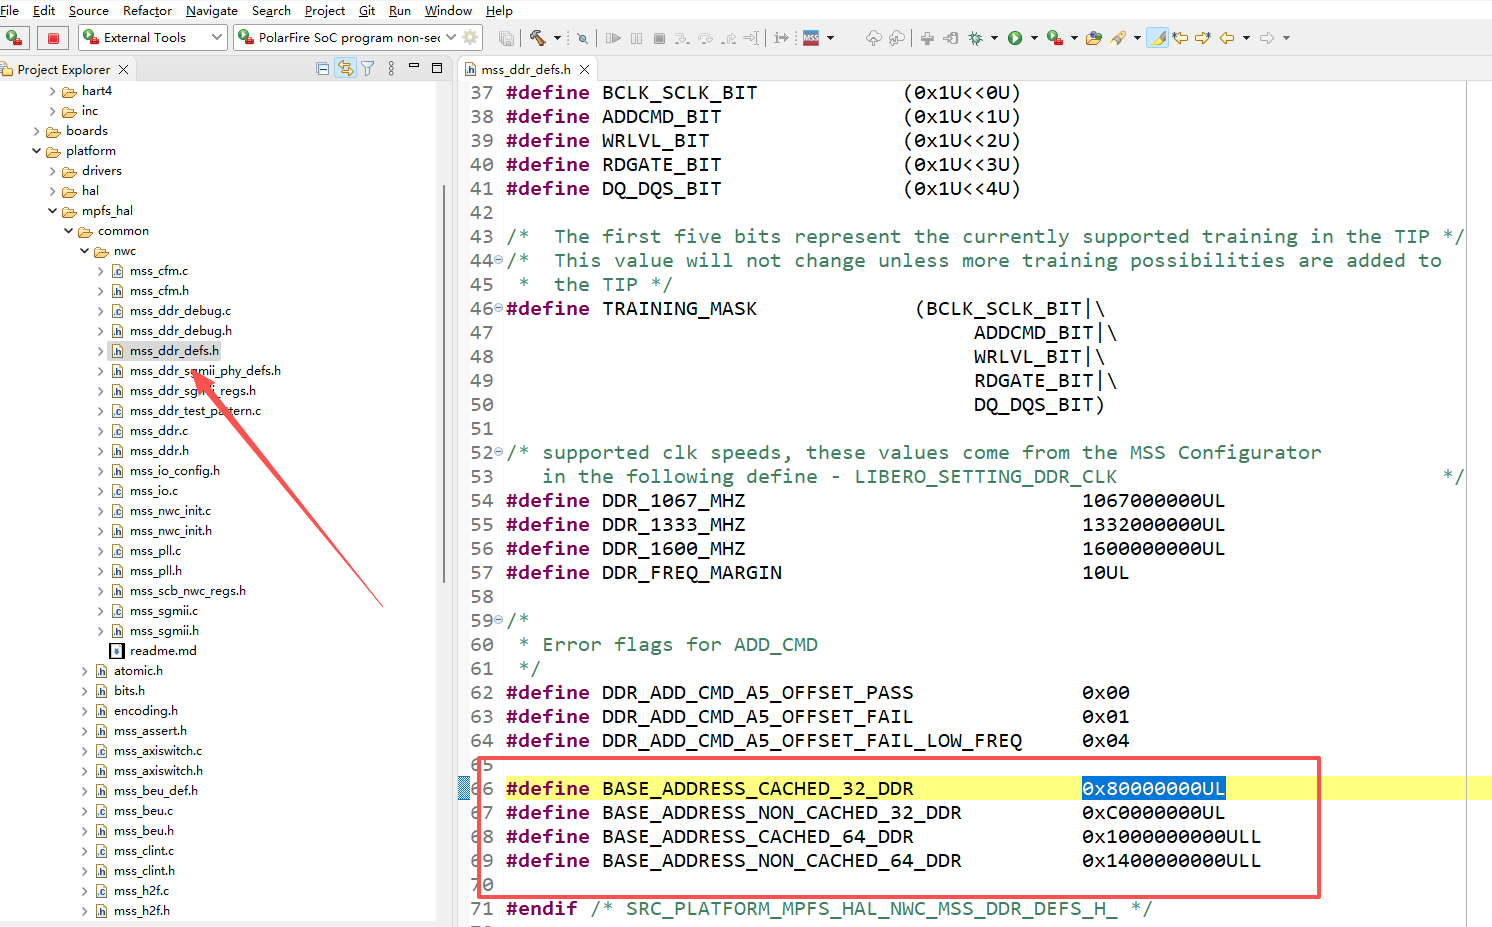Open the Refactor menu

(147, 10)
